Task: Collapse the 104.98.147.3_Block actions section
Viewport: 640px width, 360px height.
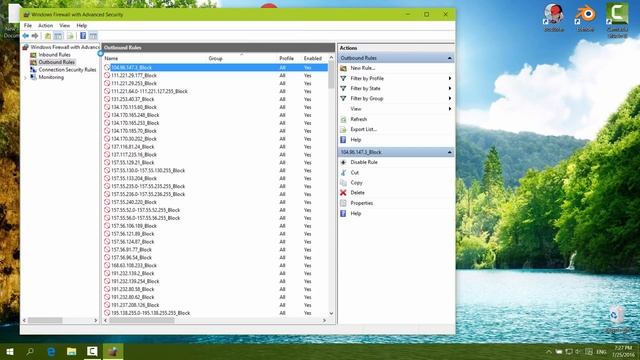Action: pos(449,152)
